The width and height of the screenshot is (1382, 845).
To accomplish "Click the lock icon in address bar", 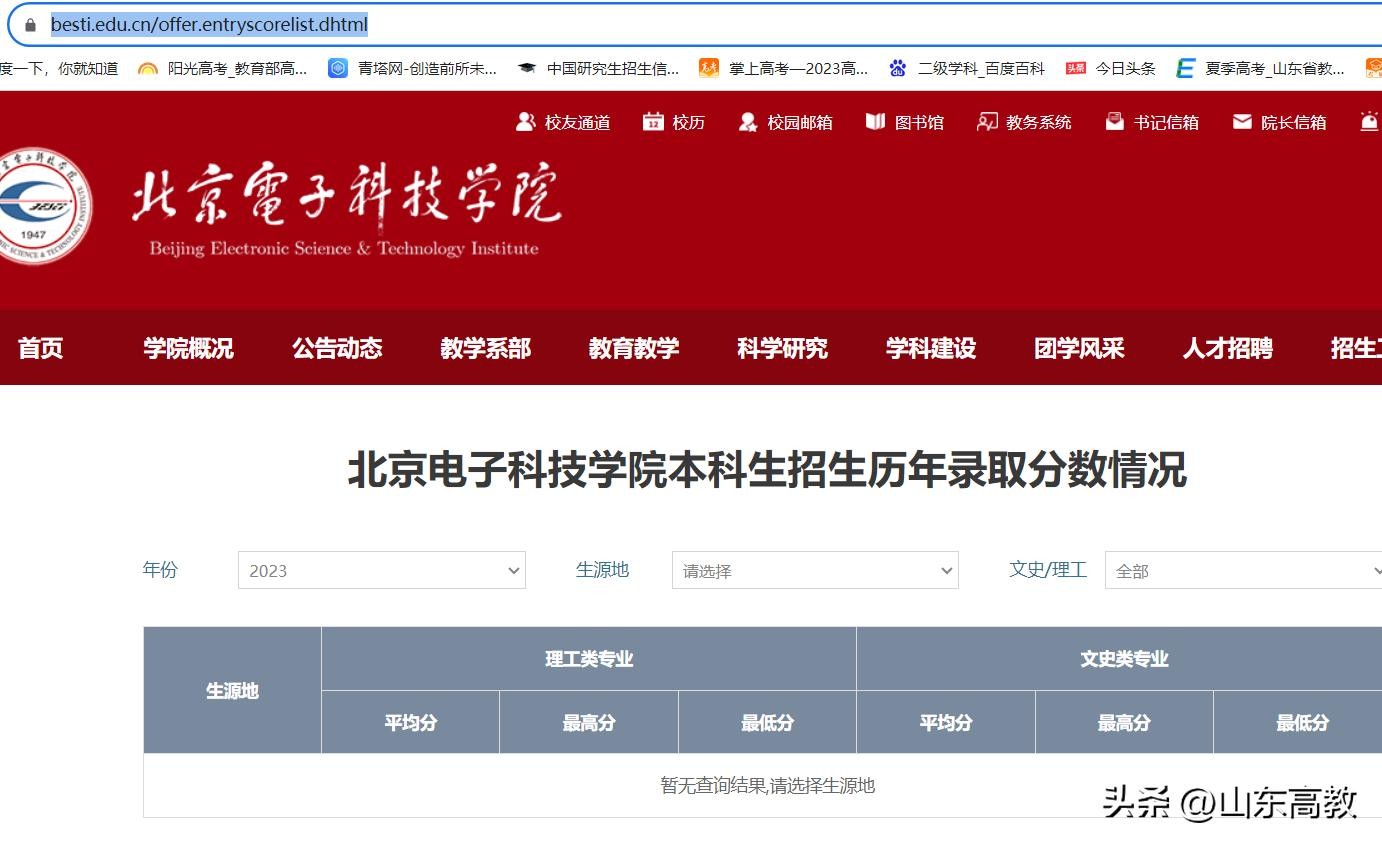I will point(31,25).
